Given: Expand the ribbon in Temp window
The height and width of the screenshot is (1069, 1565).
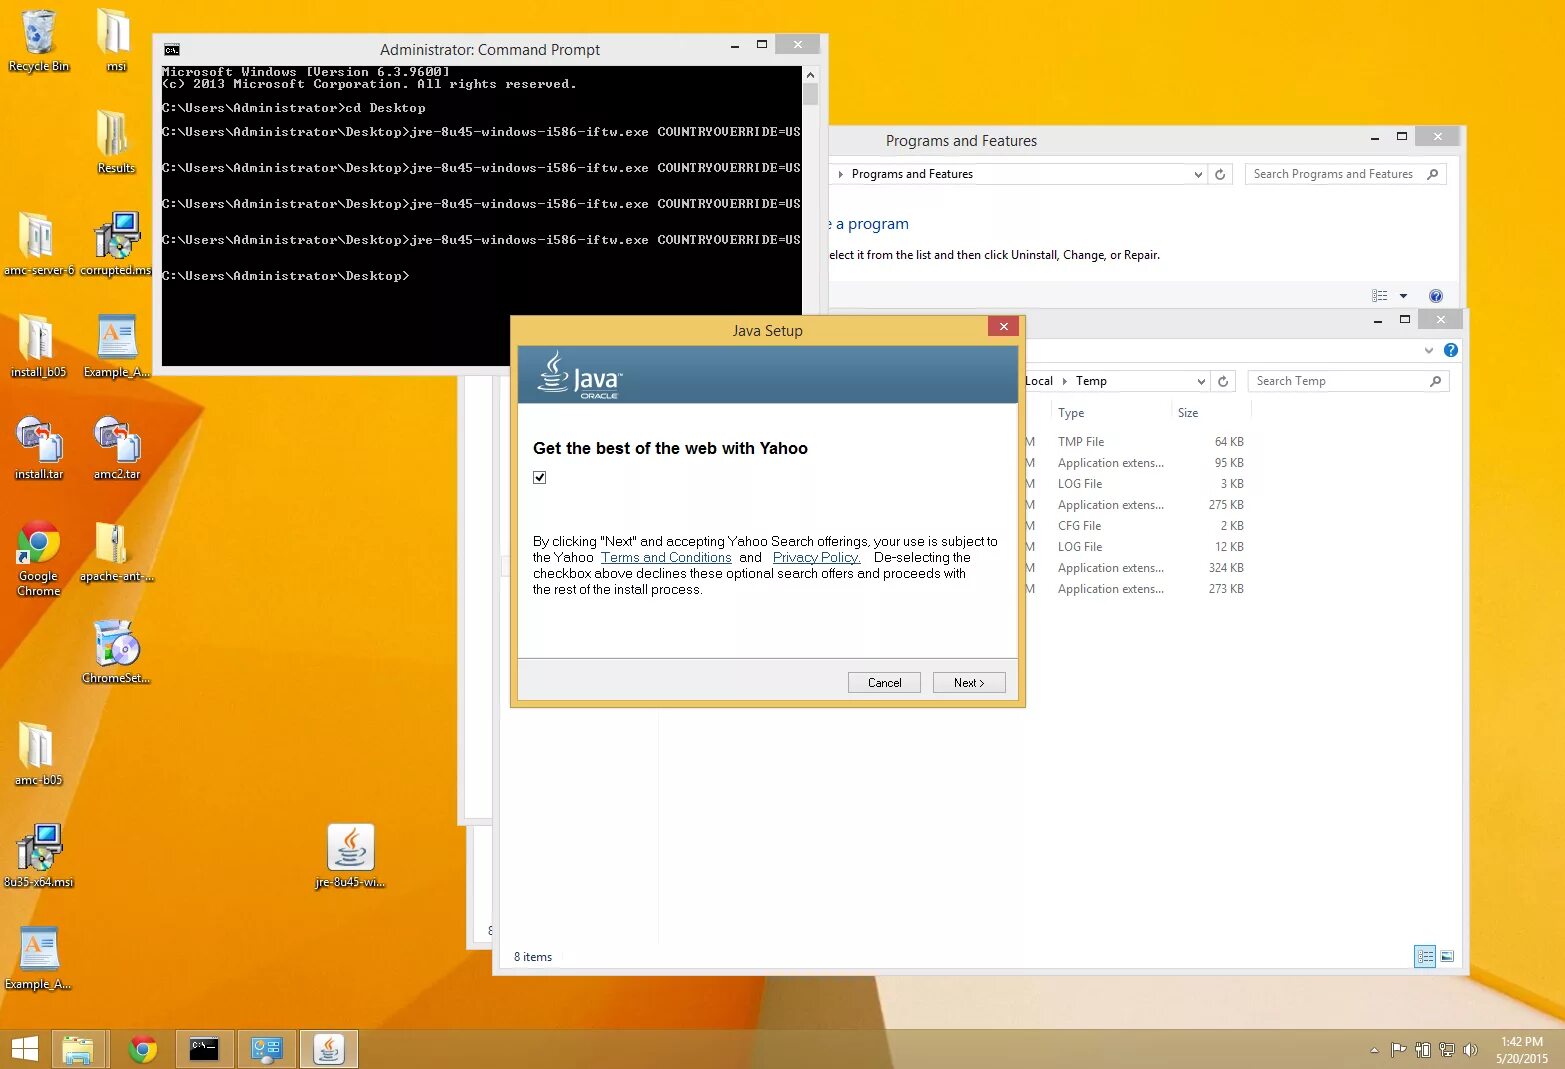Looking at the screenshot, I should coord(1429,350).
